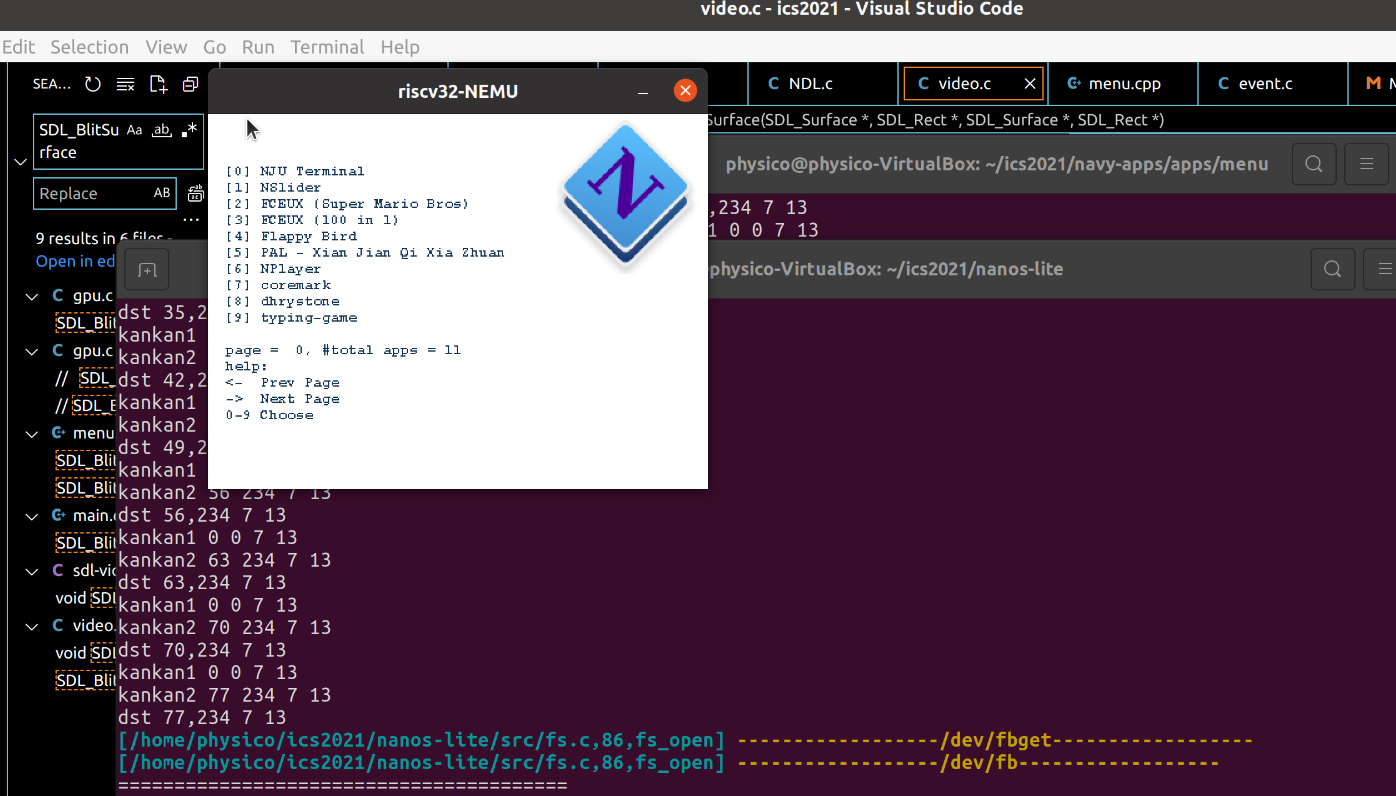This screenshot has width=1396, height=796.
Task: Click typing-game entry in NEMU menu
Action: tap(291, 318)
